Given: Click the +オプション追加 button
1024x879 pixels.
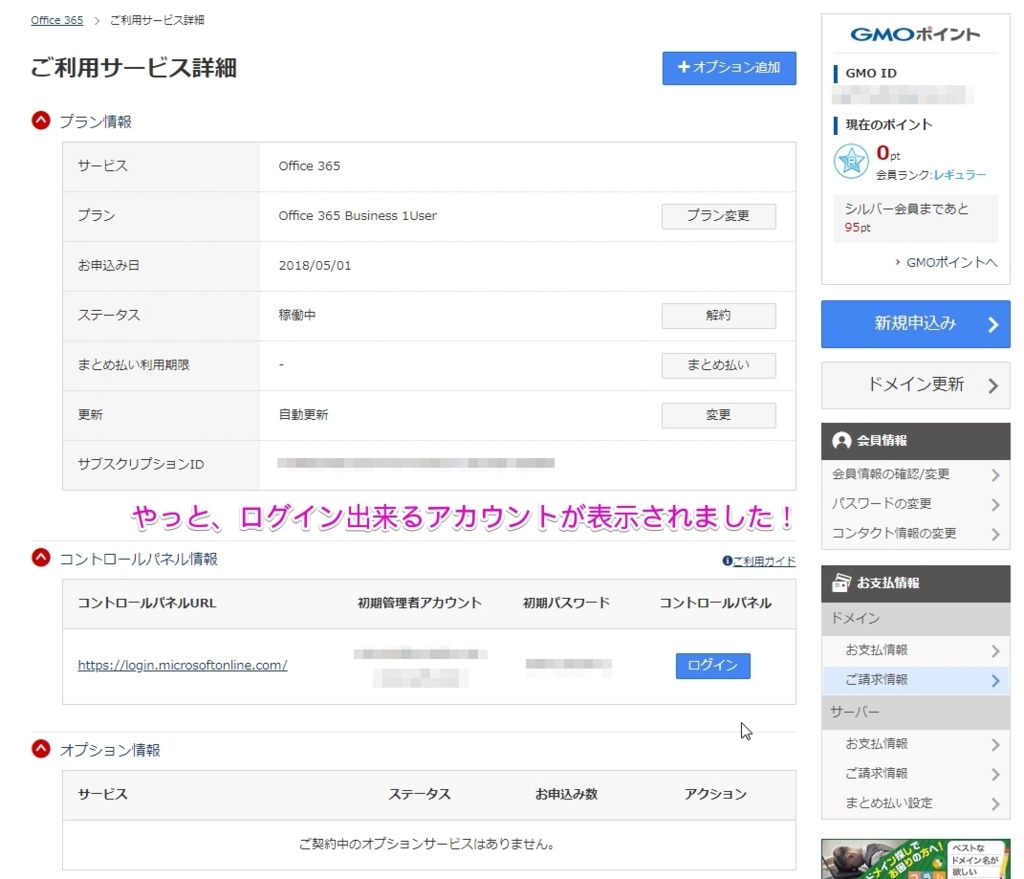Looking at the screenshot, I should coord(729,68).
